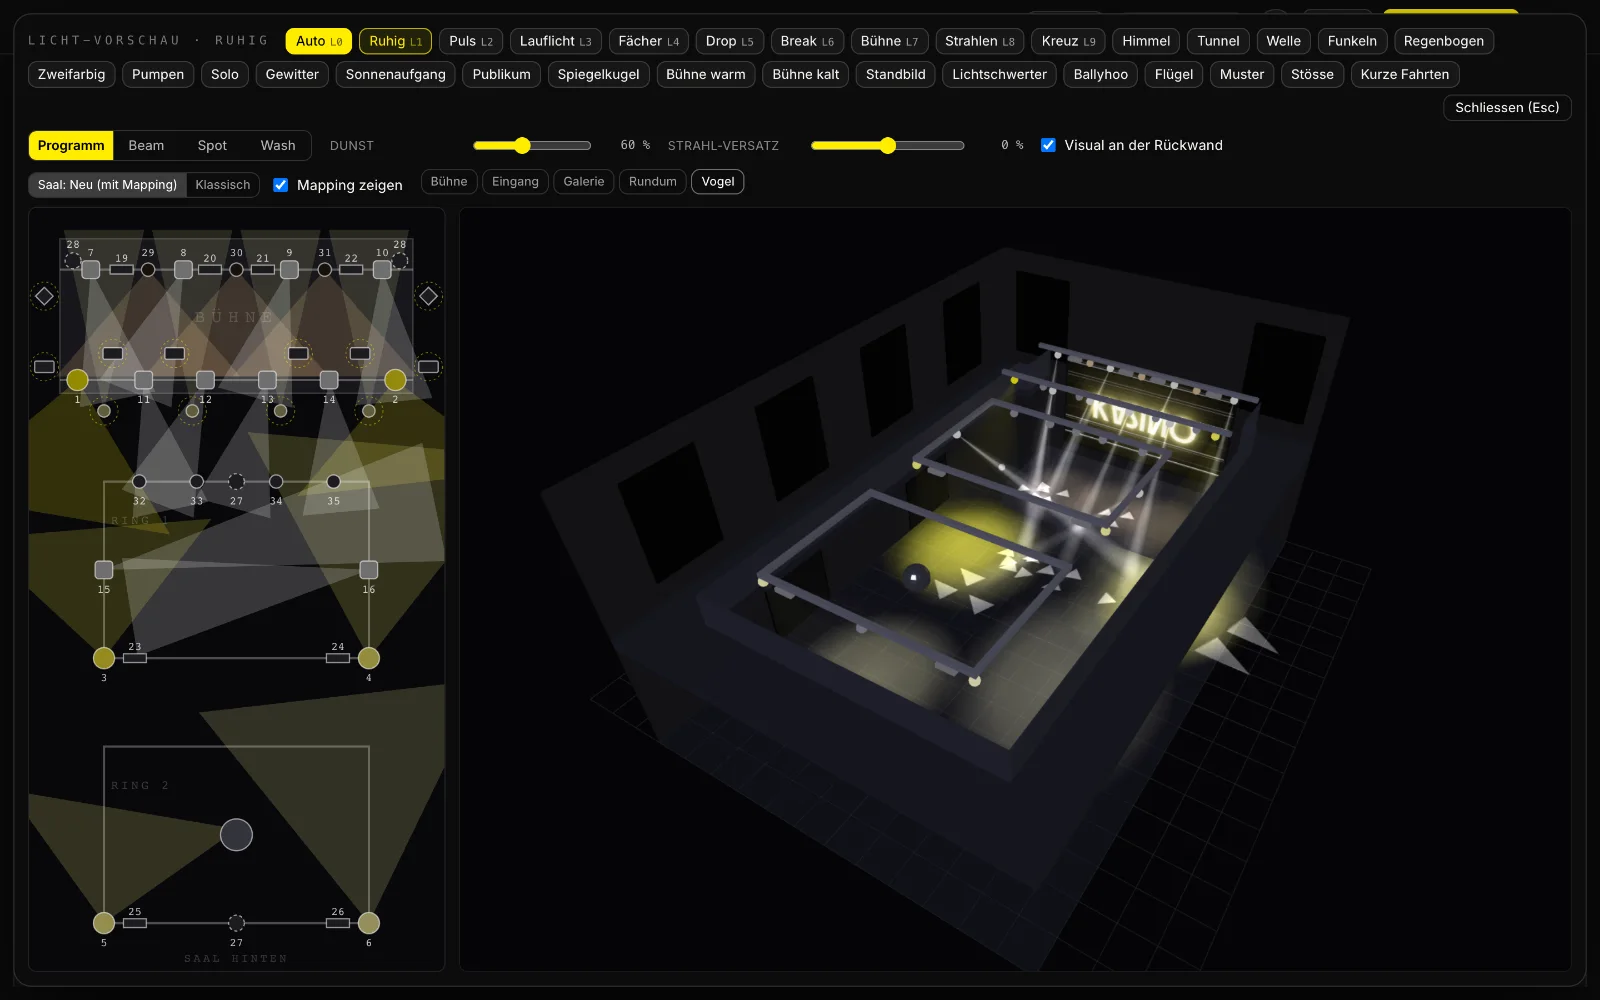Screen dimensions: 1600x1000
Task: Click round fixture 35 on Ring 1
Action: coord(334,482)
